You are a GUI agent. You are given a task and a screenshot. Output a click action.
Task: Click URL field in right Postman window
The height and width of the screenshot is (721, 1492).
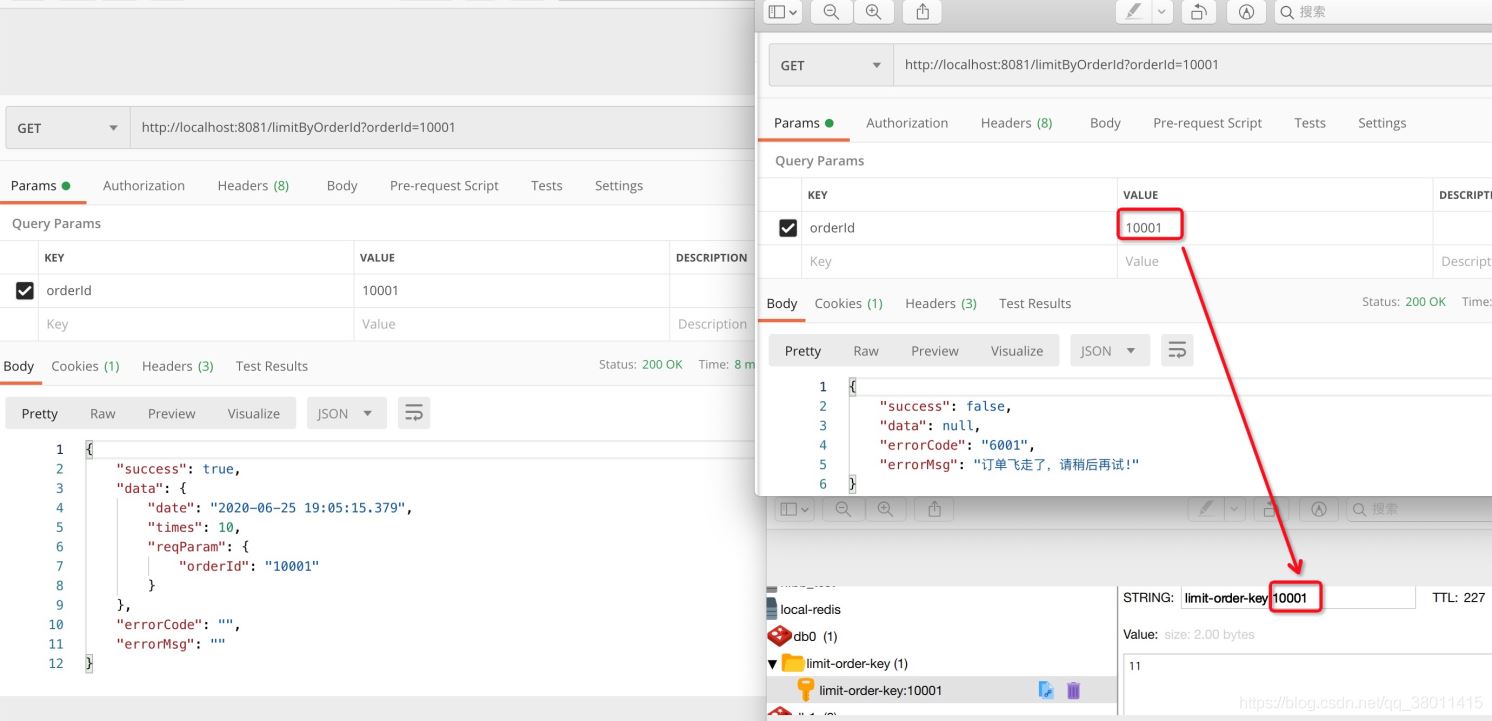click(1192, 65)
